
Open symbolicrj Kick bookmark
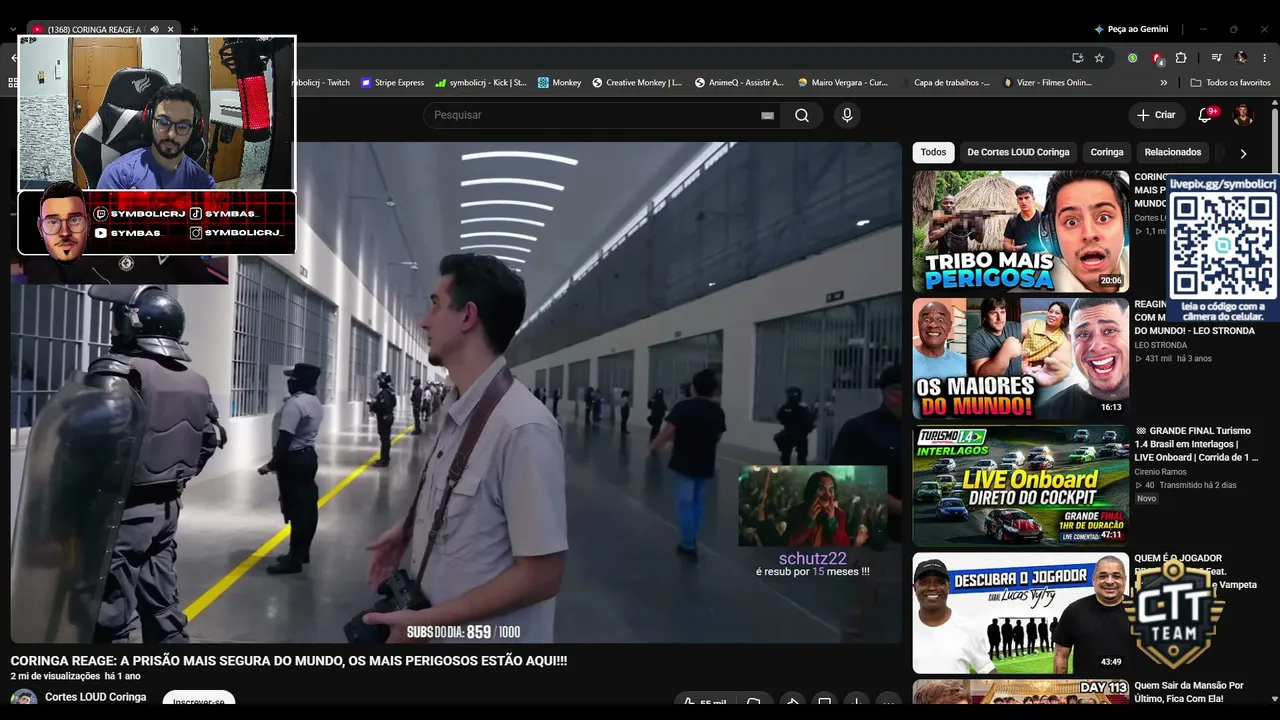480,83
